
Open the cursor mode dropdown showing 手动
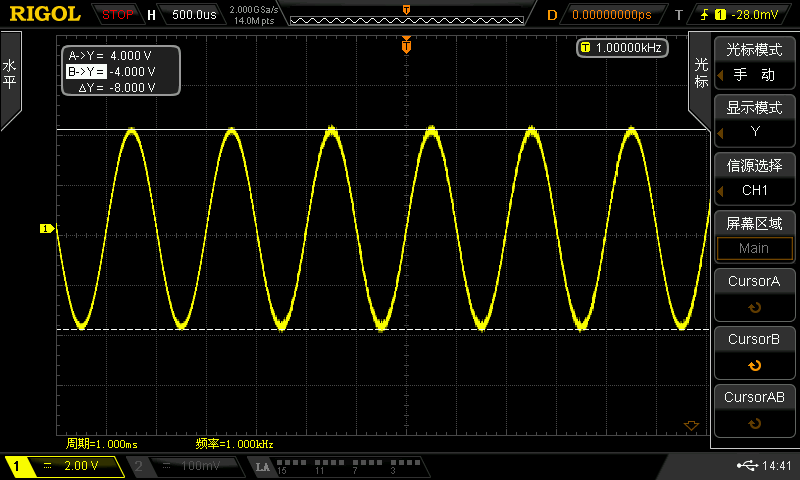pyautogui.click(x=754, y=74)
